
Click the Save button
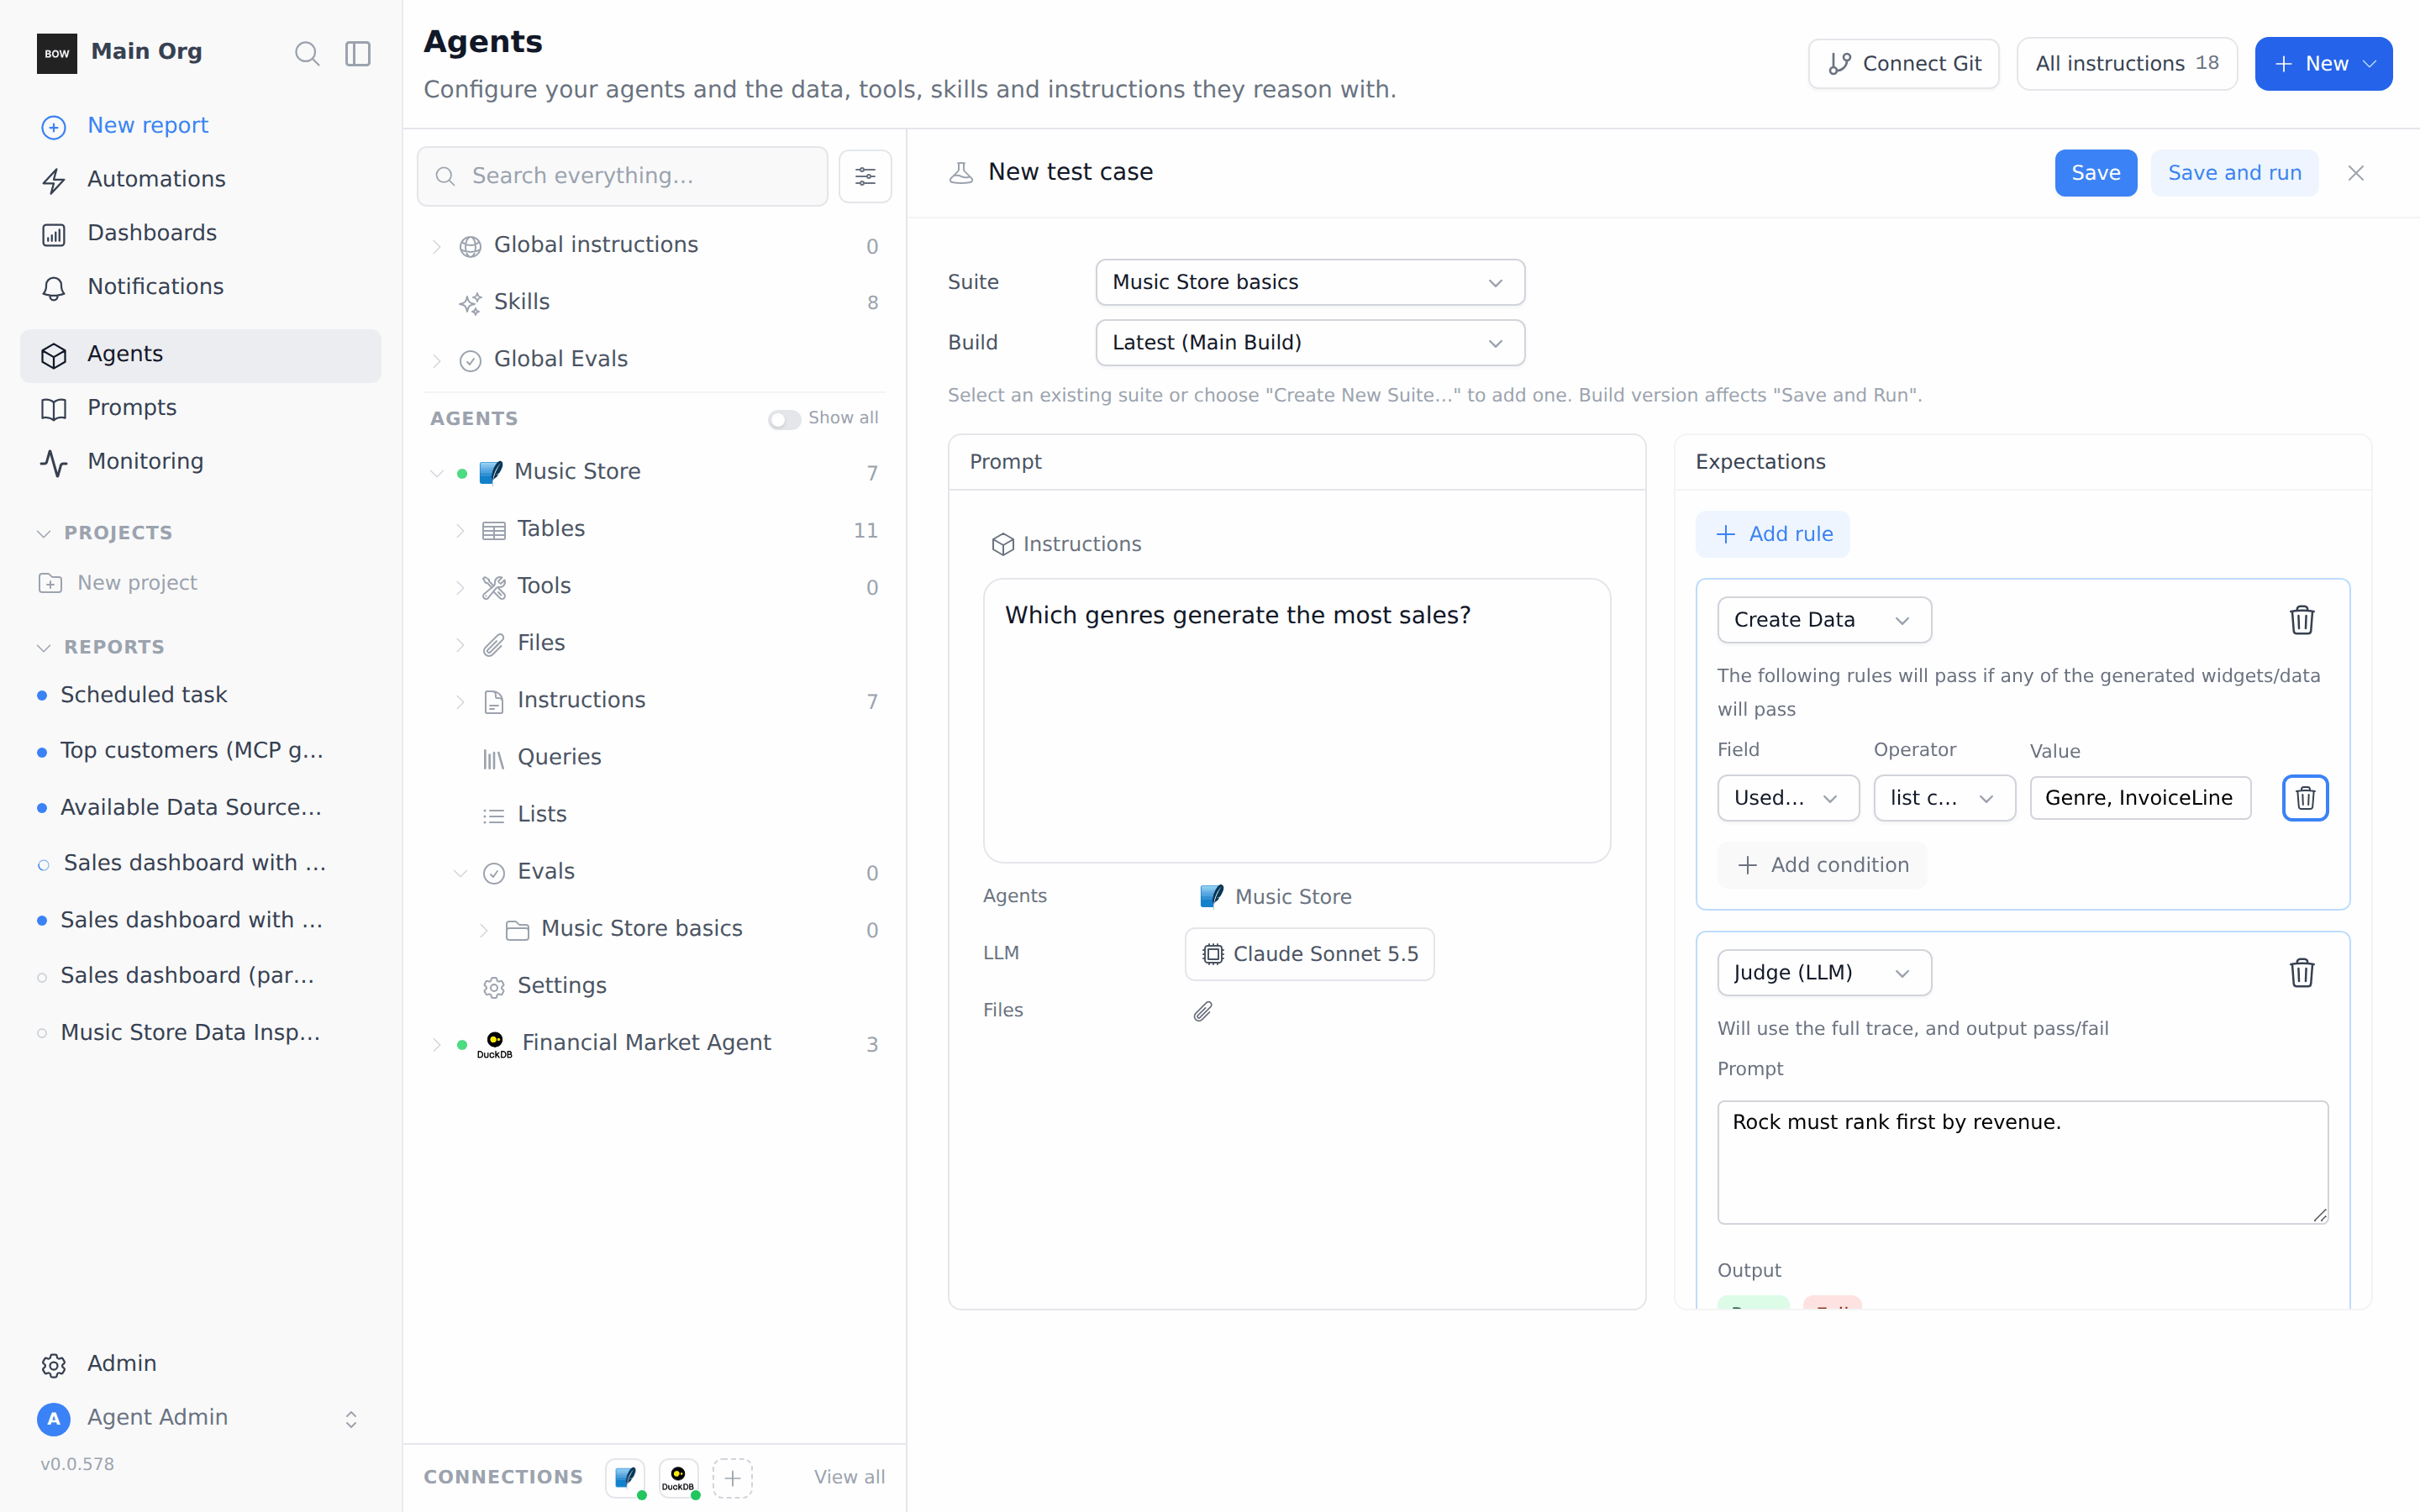tap(2095, 173)
